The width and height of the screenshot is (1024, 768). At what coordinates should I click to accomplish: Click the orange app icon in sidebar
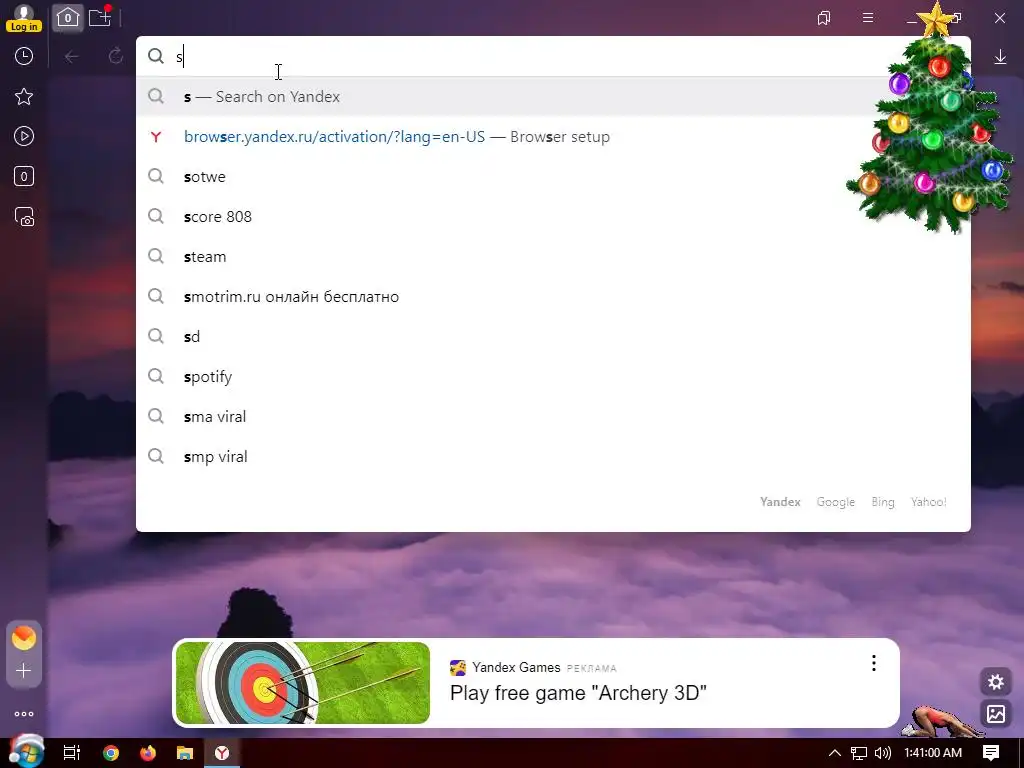click(24, 637)
